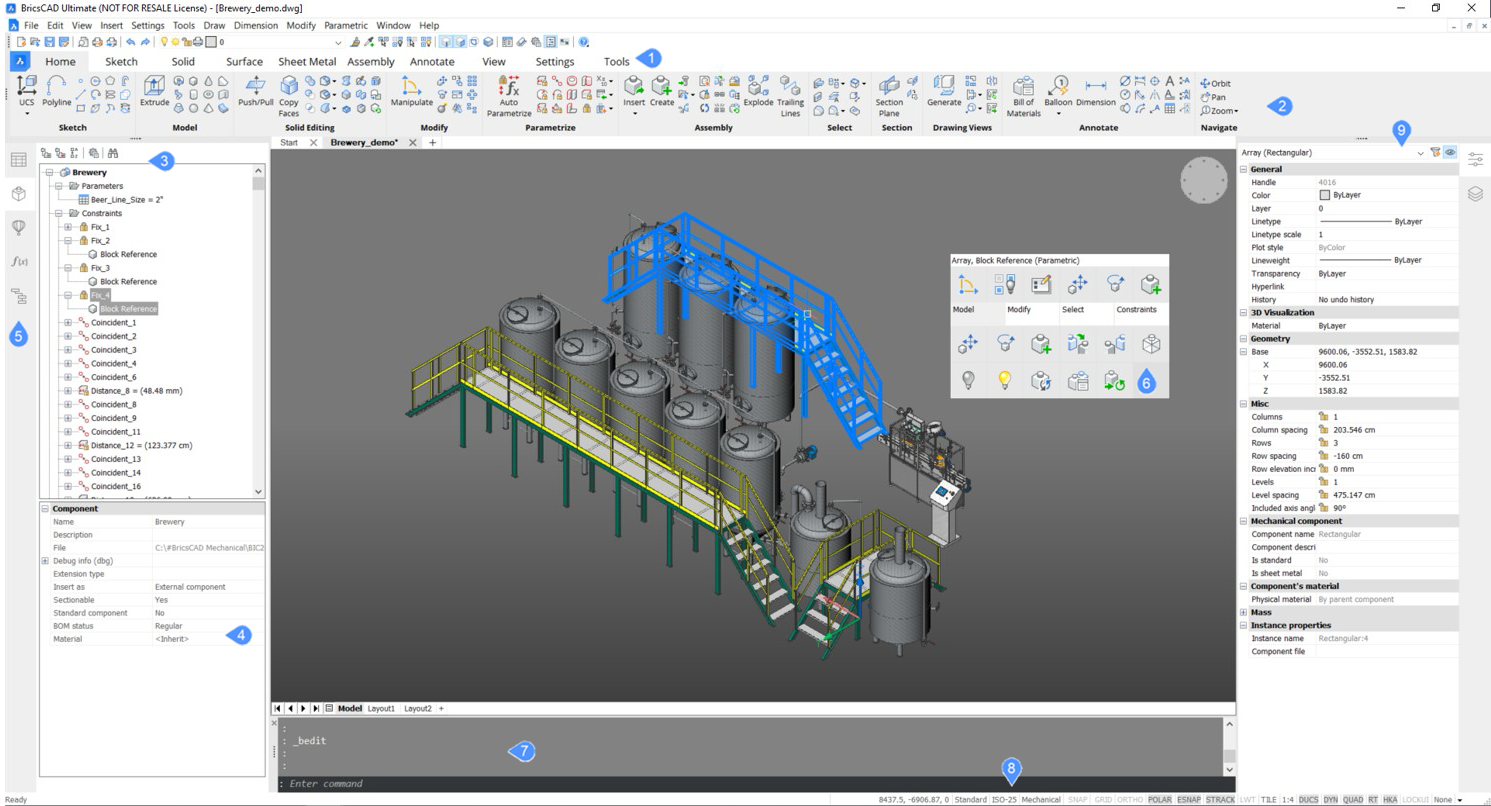Expand the Fix_1 constraint node
The image size is (1491, 806).
[68, 227]
